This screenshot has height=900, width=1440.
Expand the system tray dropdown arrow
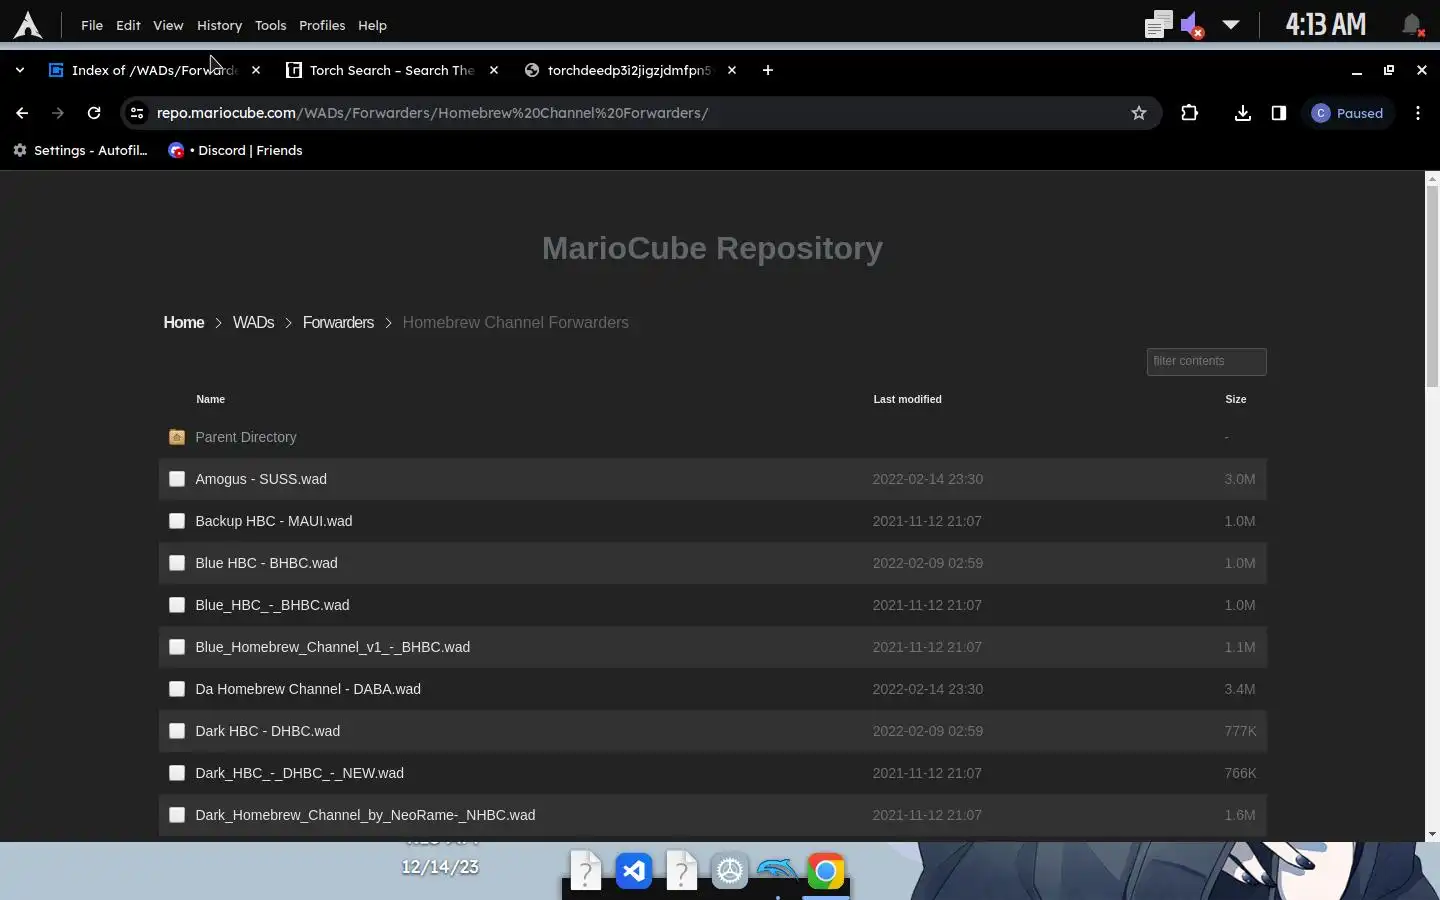[x=1231, y=25]
